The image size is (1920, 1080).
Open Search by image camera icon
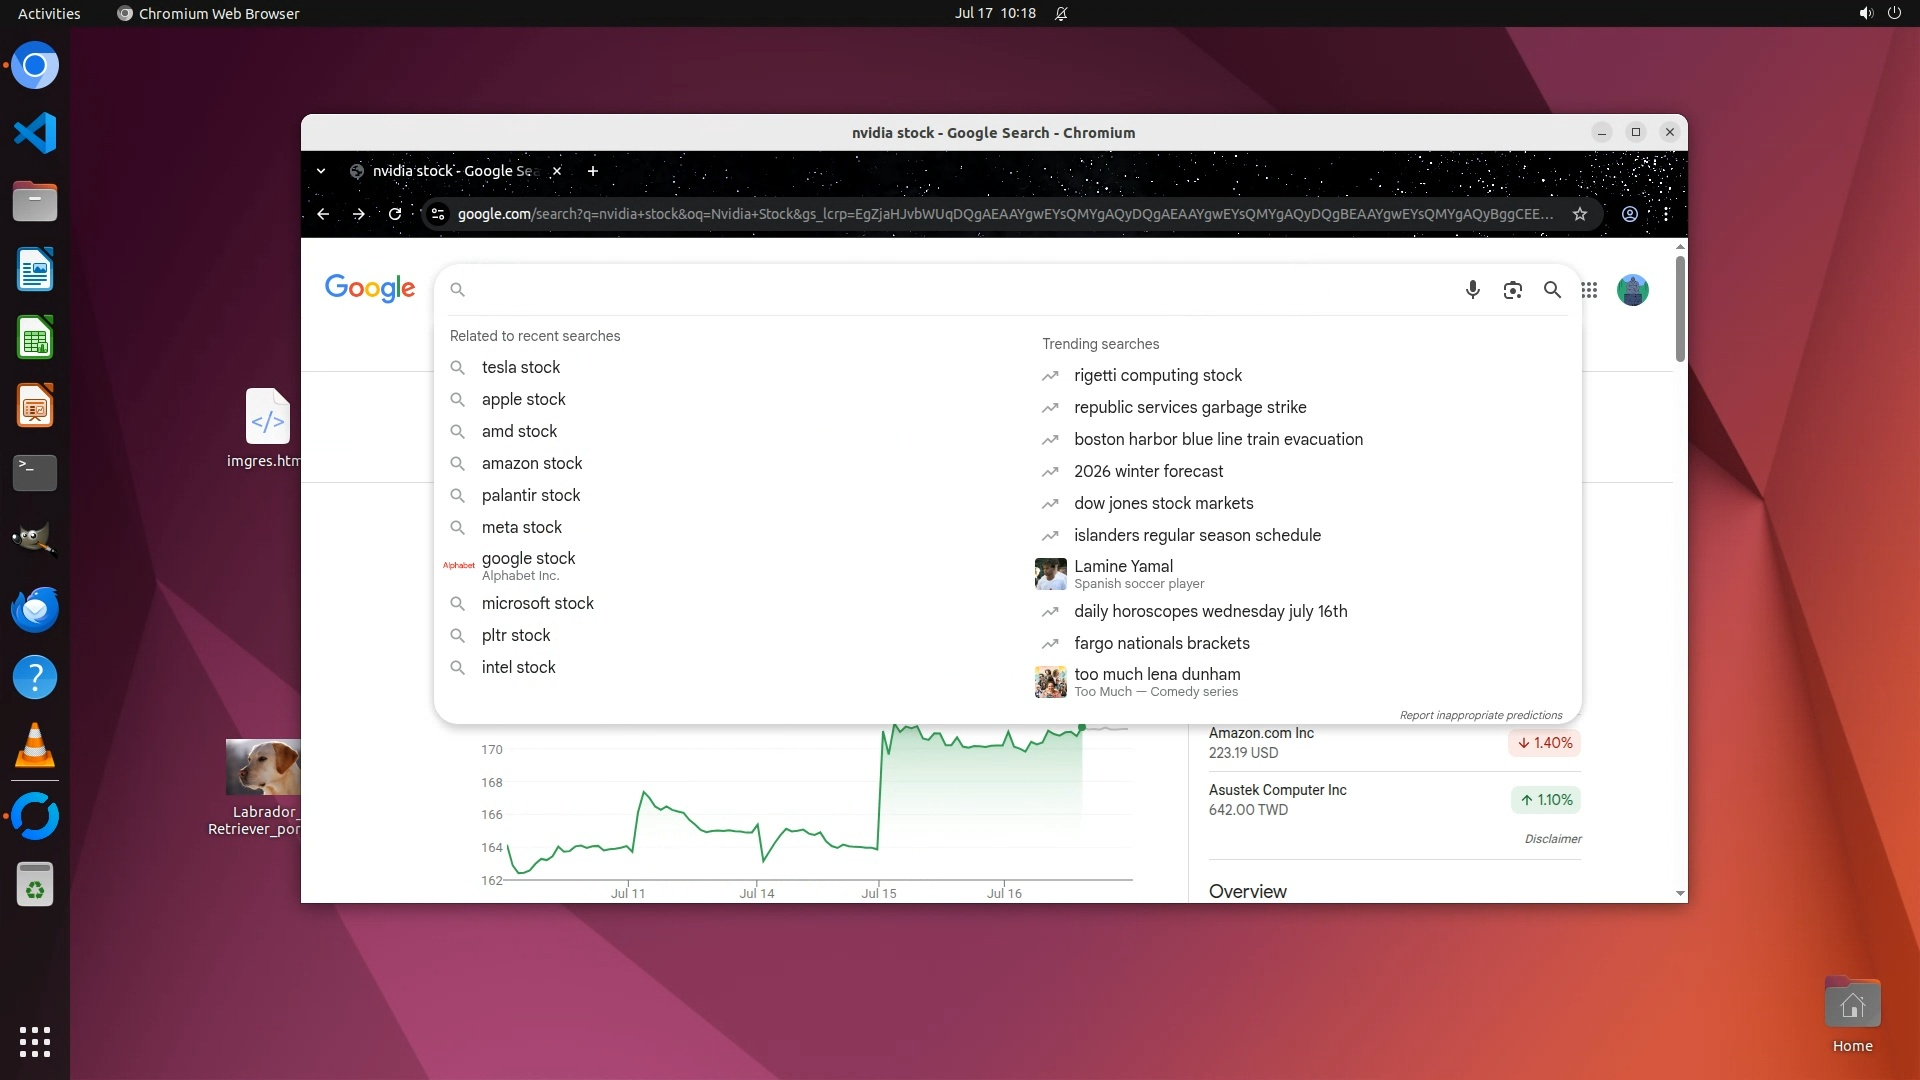1512,290
